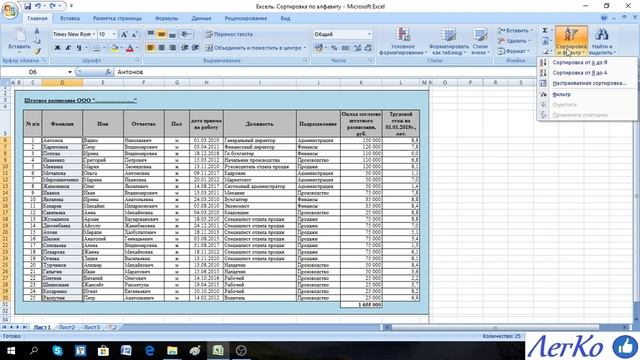This screenshot has width=640, height=360.
Task: Decrease indent icon
Action: [184, 48]
